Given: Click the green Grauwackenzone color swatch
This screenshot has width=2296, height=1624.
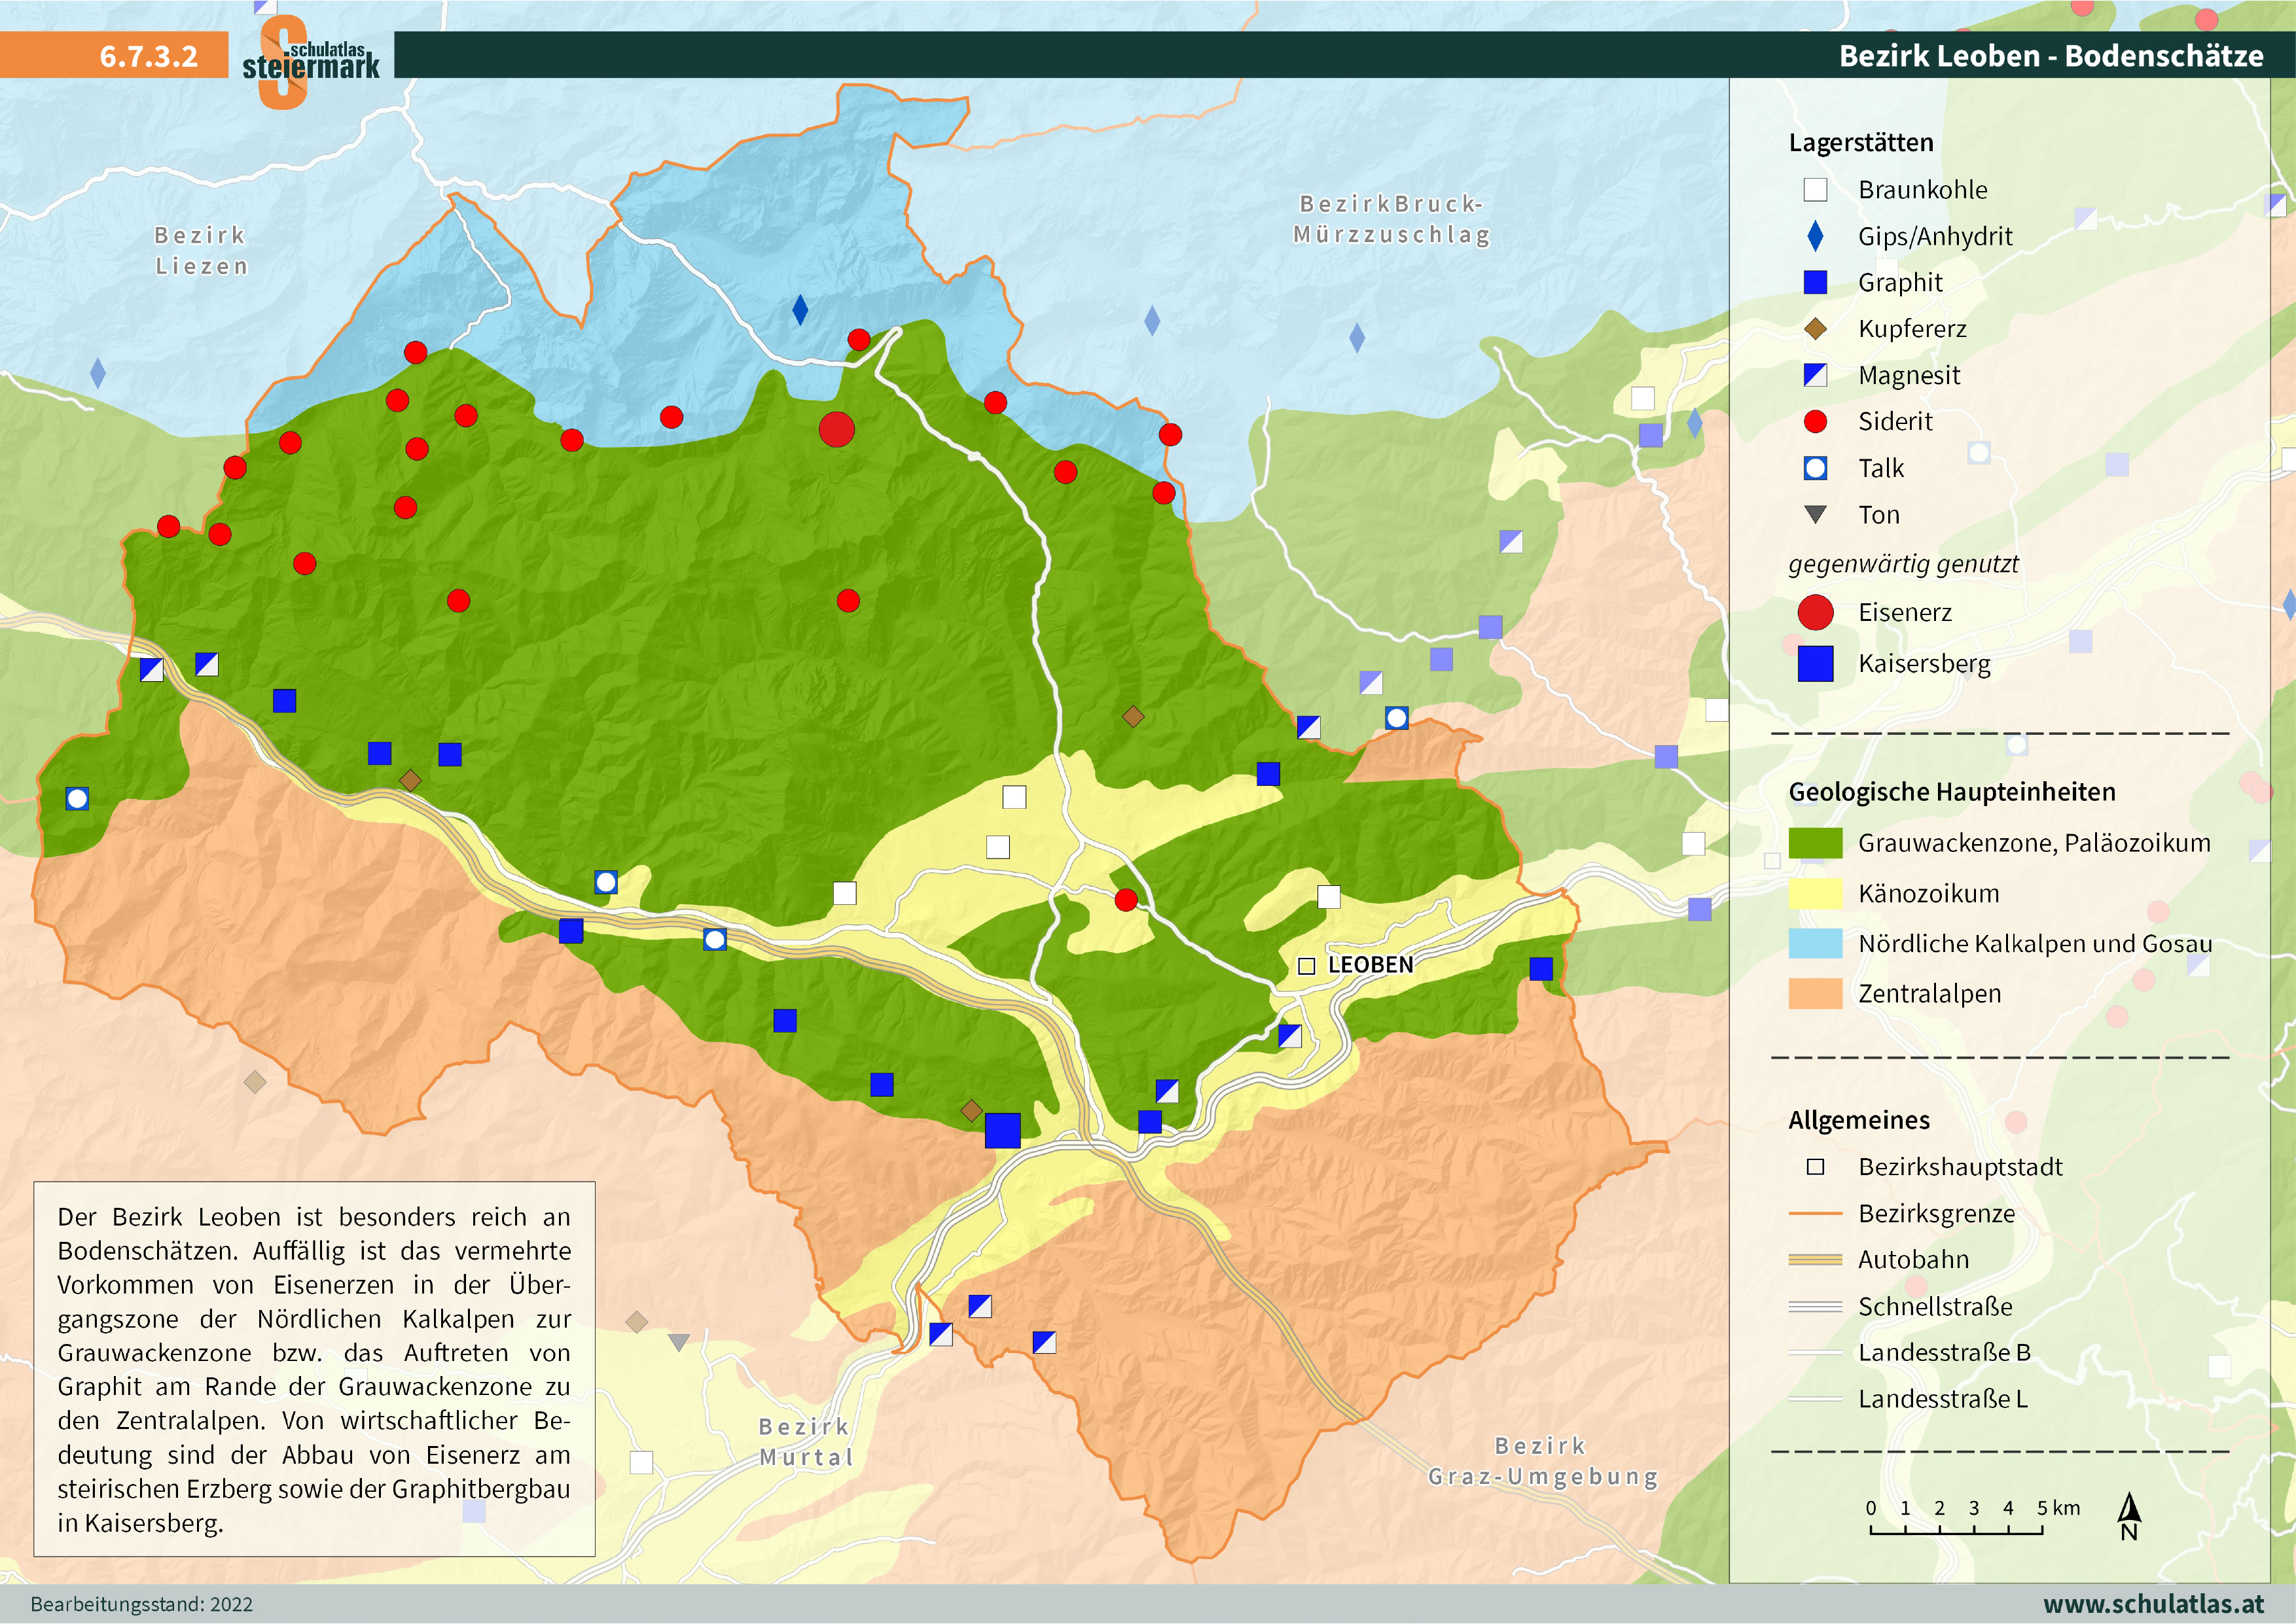Looking at the screenshot, I should point(1815,843).
